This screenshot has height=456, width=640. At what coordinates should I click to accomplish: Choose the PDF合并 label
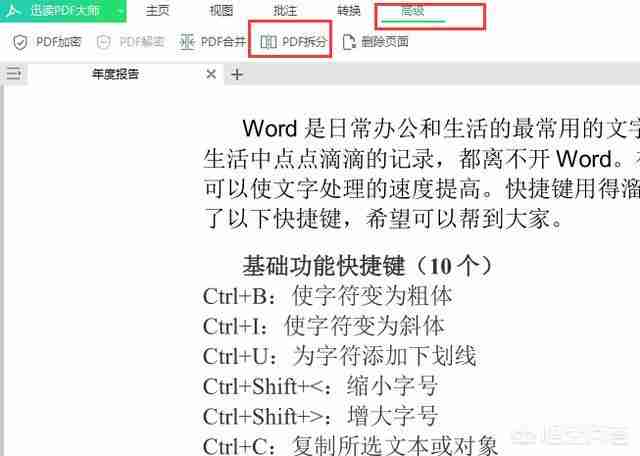click(x=224, y=41)
